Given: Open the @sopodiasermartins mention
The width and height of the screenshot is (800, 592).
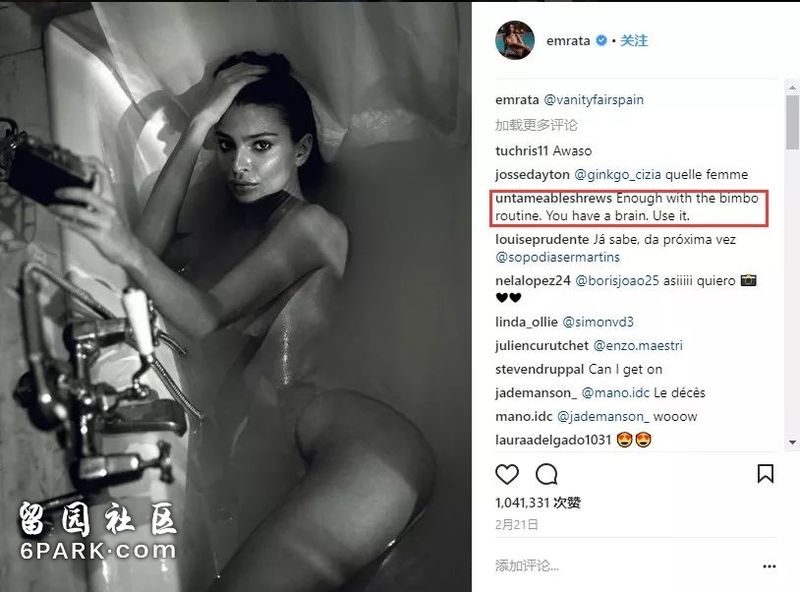Looking at the screenshot, I should click(x=557, y=257).
